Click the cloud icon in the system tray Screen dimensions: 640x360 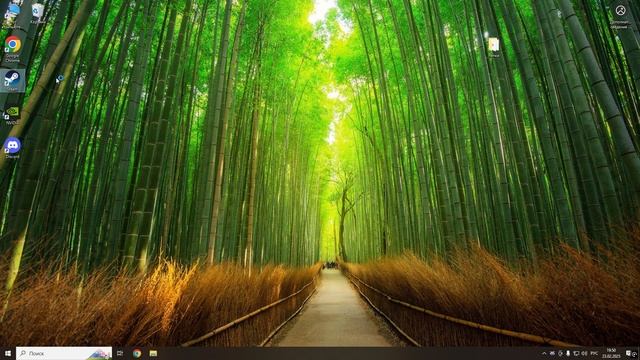(552, 353)
